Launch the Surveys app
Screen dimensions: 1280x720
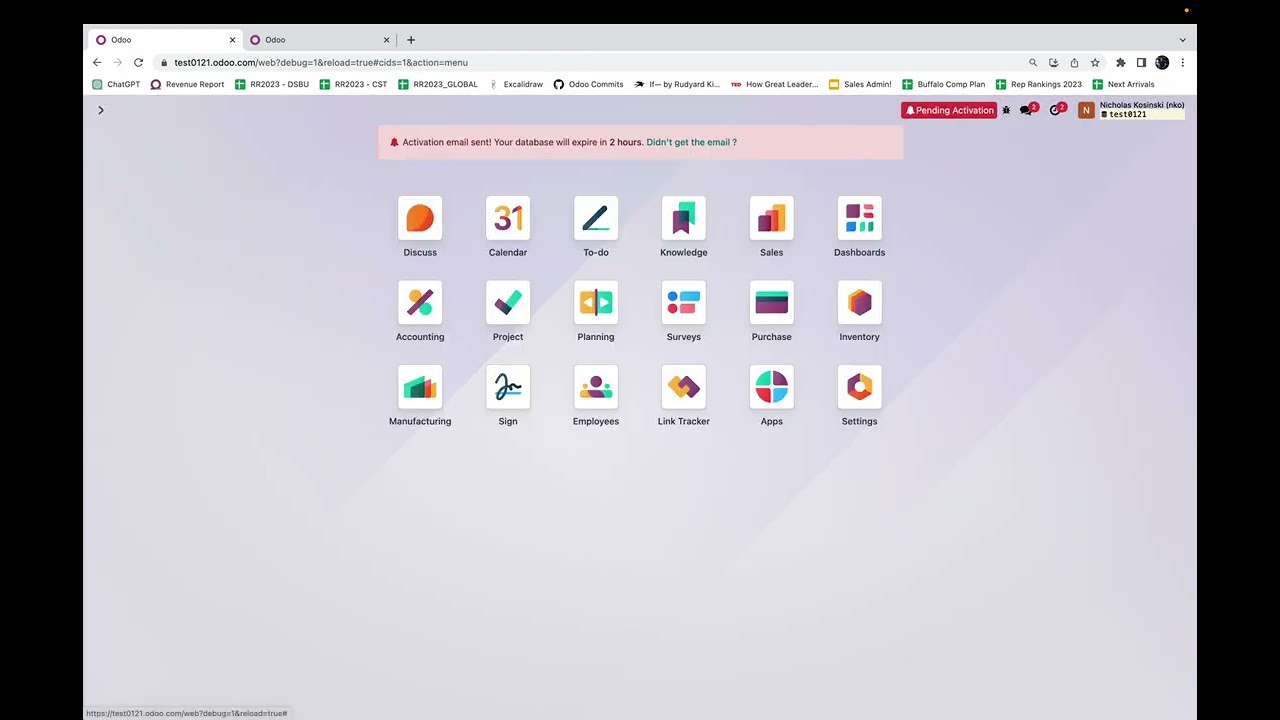click(684, 302)
